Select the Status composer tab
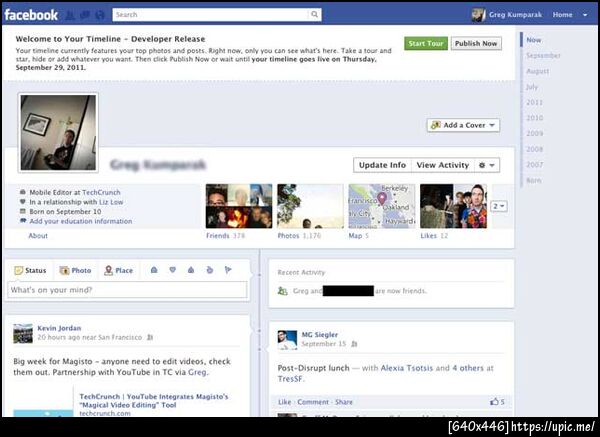This screenshot has width=600, height=437. tap(30, 270)
